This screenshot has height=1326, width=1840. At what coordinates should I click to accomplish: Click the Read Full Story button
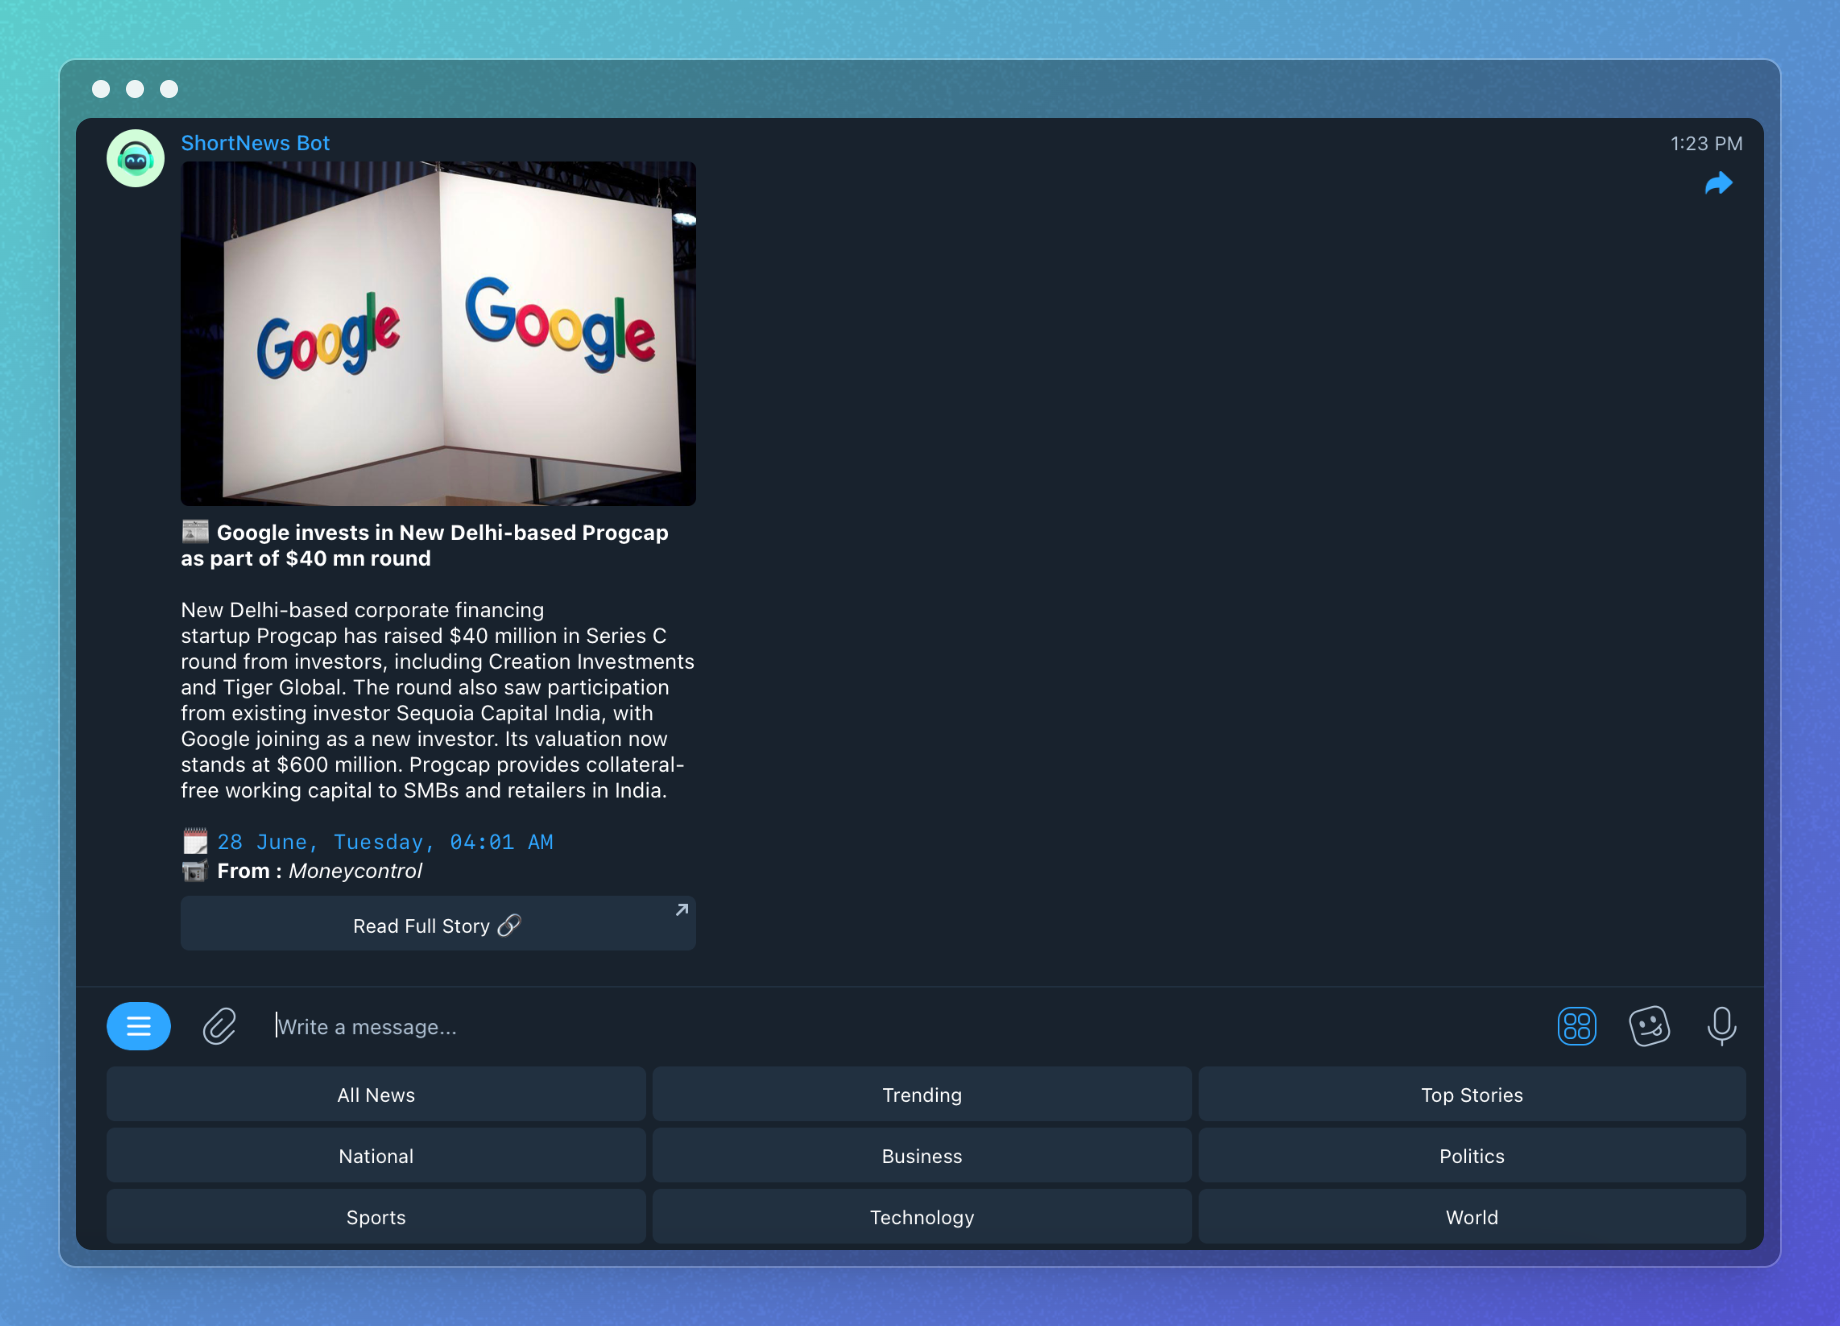[438, 924]
